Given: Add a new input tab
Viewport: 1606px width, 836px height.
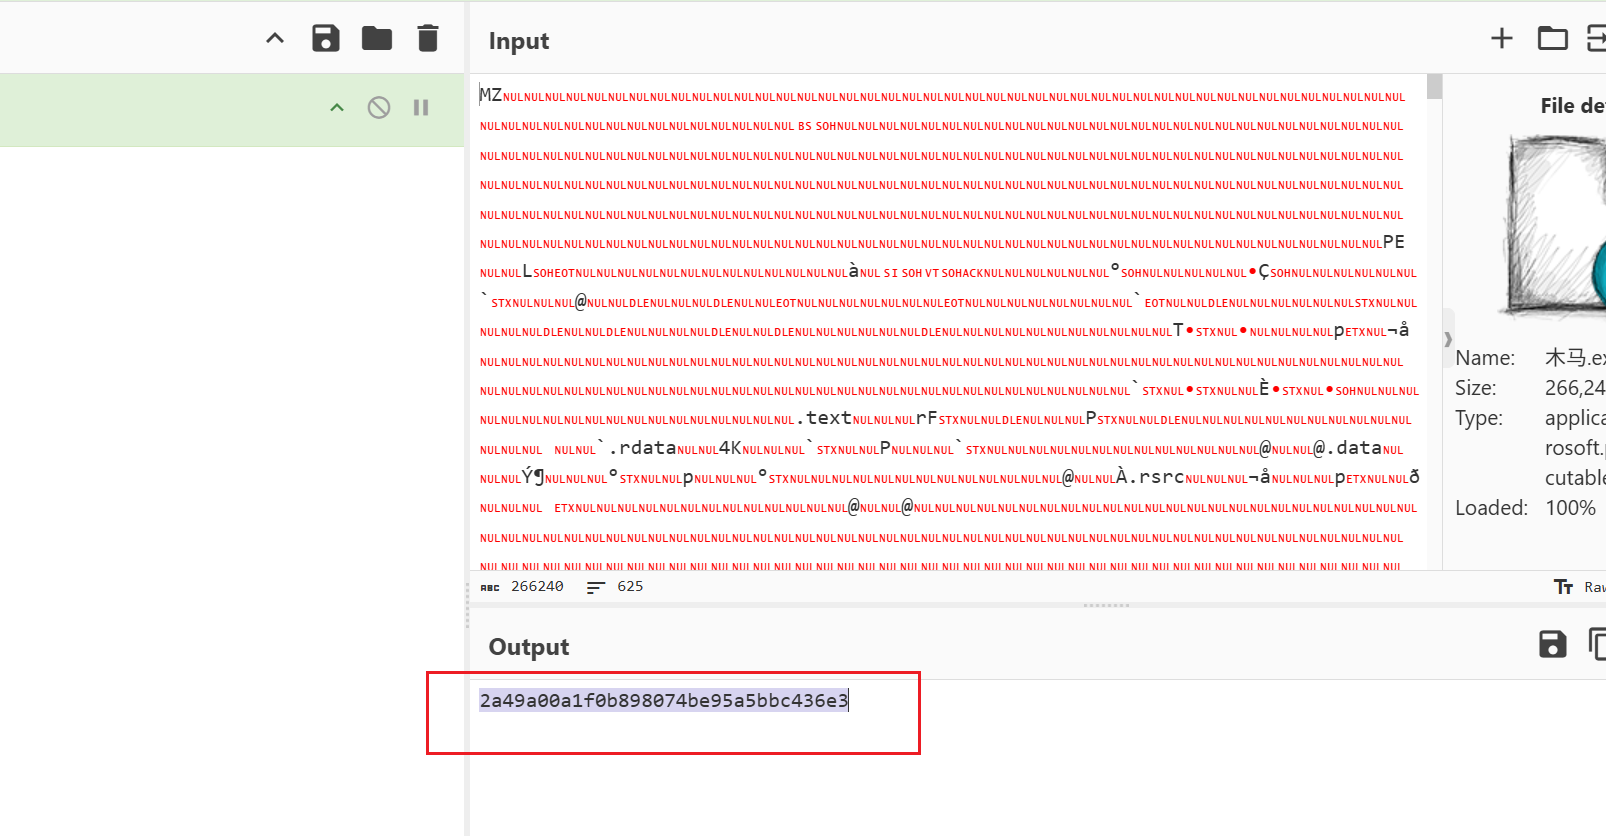Looking at the screenshot, I should coord(1501,39).
